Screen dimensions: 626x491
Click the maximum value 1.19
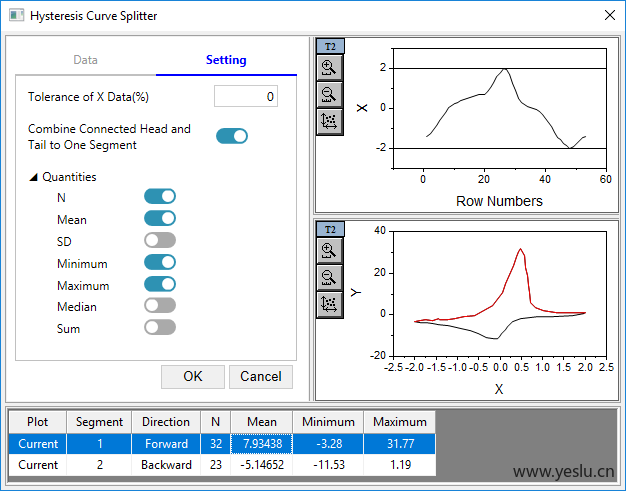click(x=400, y=465)
